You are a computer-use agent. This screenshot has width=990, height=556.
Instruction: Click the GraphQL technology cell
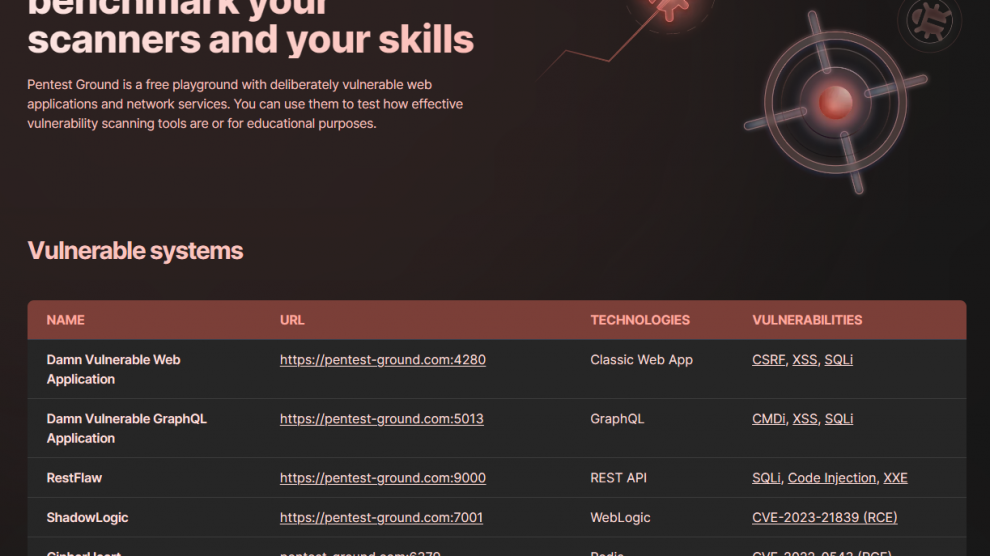click(617, 419)
